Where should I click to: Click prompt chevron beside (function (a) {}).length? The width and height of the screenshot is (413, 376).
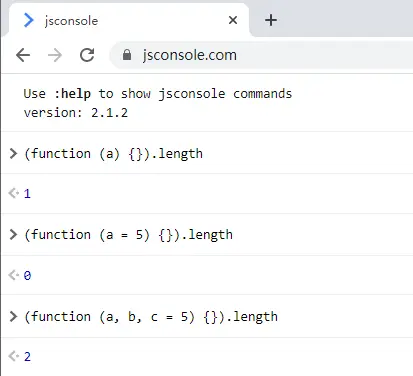coord(13,154)
